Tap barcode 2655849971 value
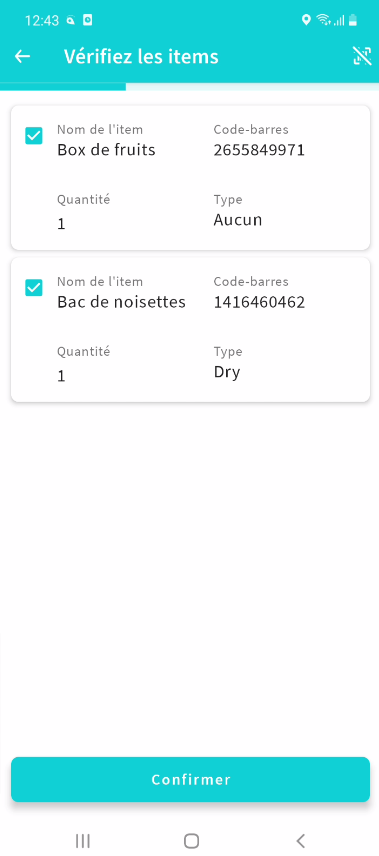Viewport: 379px width, 856px height. [259, 150]
